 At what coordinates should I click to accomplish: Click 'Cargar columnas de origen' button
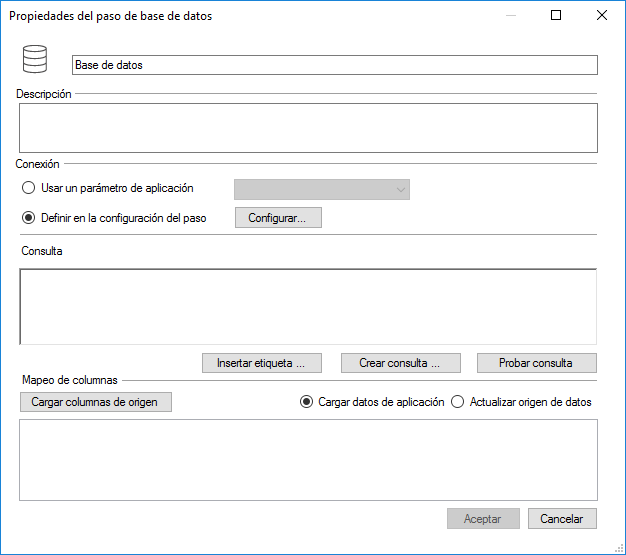[96, 402]
